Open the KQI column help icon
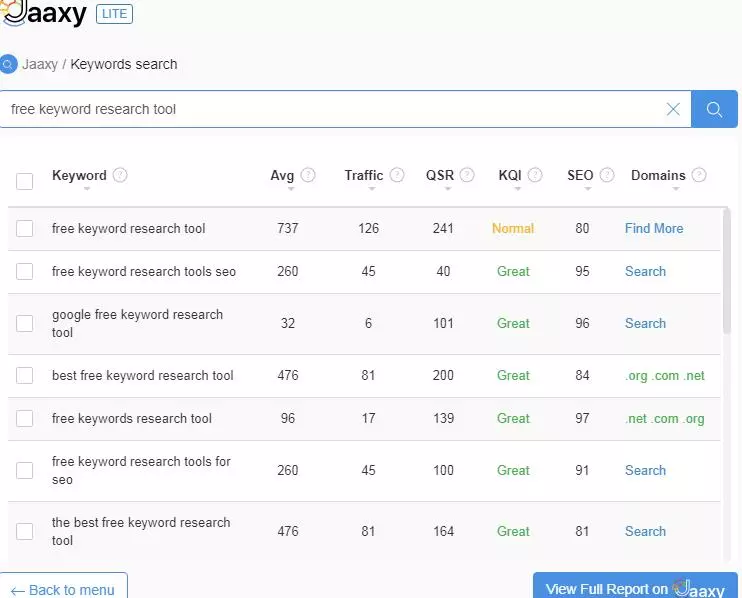 click(x=535, y=176)
